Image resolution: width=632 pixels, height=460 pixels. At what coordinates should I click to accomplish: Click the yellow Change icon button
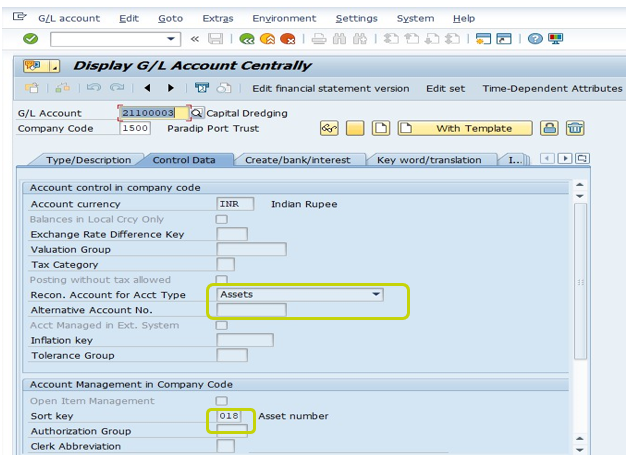(355, 129)
